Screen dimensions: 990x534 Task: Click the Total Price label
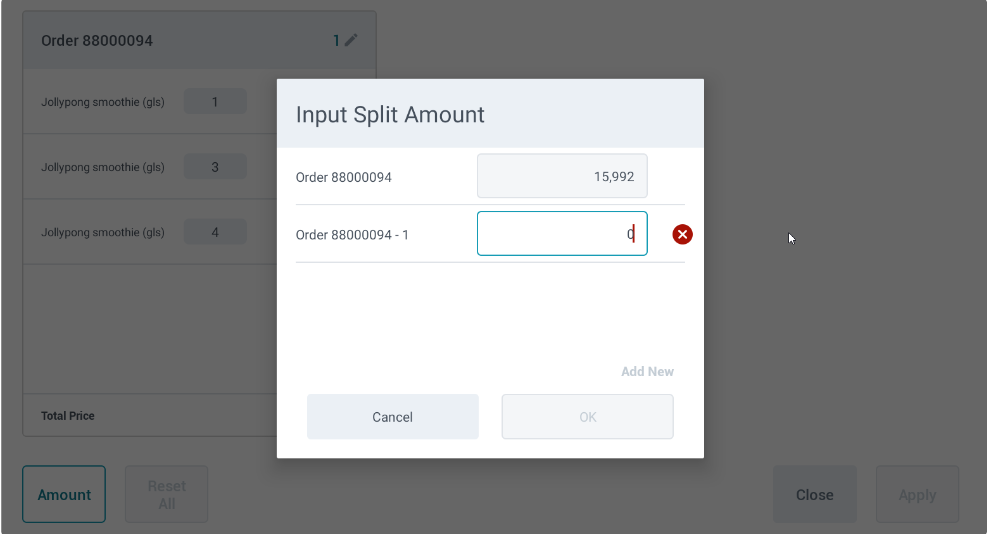68,416
